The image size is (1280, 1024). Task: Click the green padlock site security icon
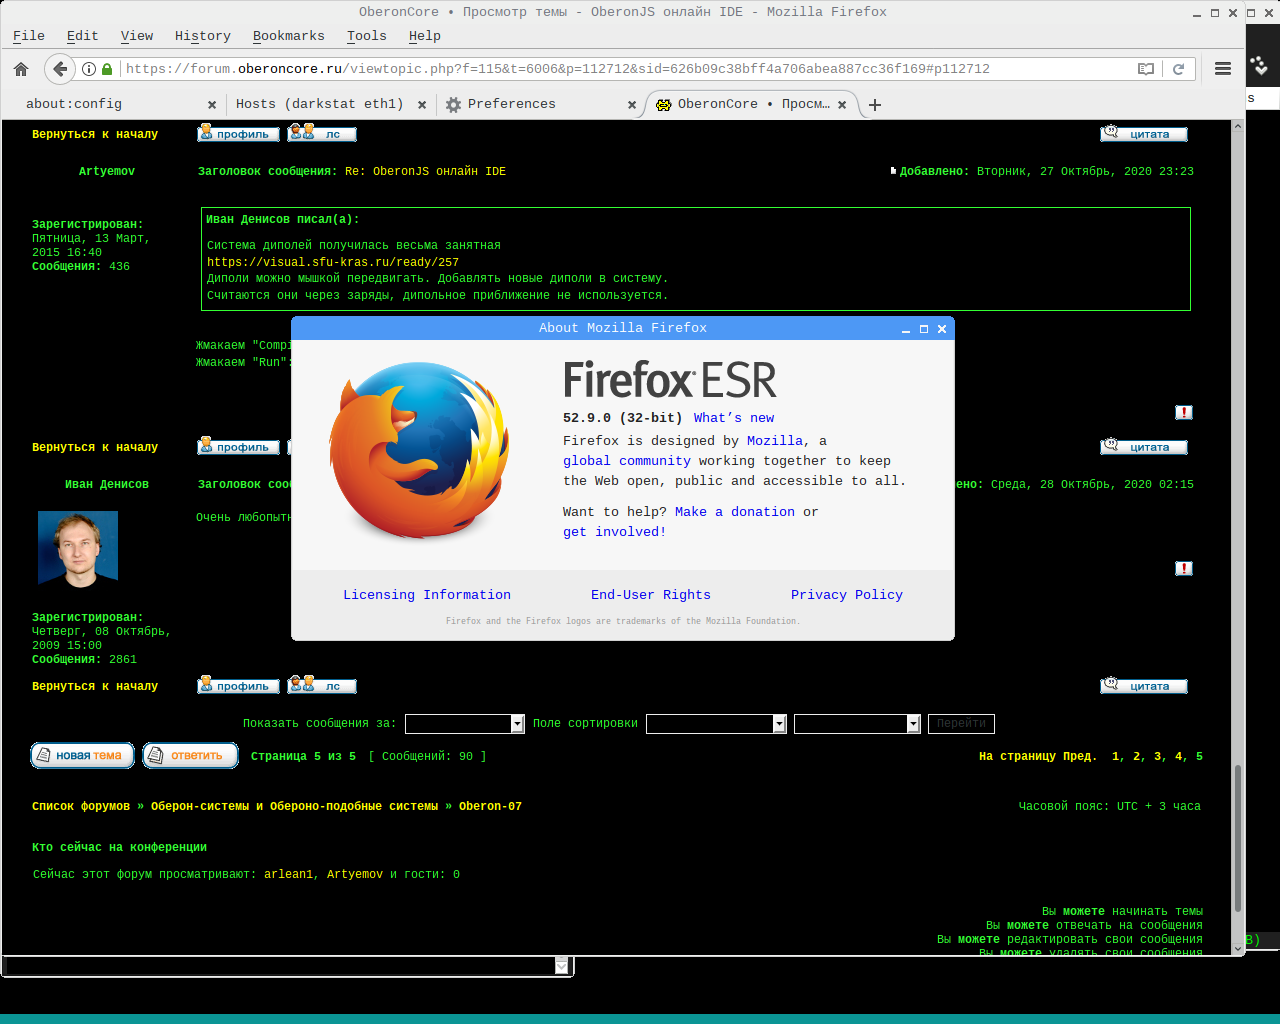(x=107, y=69)
